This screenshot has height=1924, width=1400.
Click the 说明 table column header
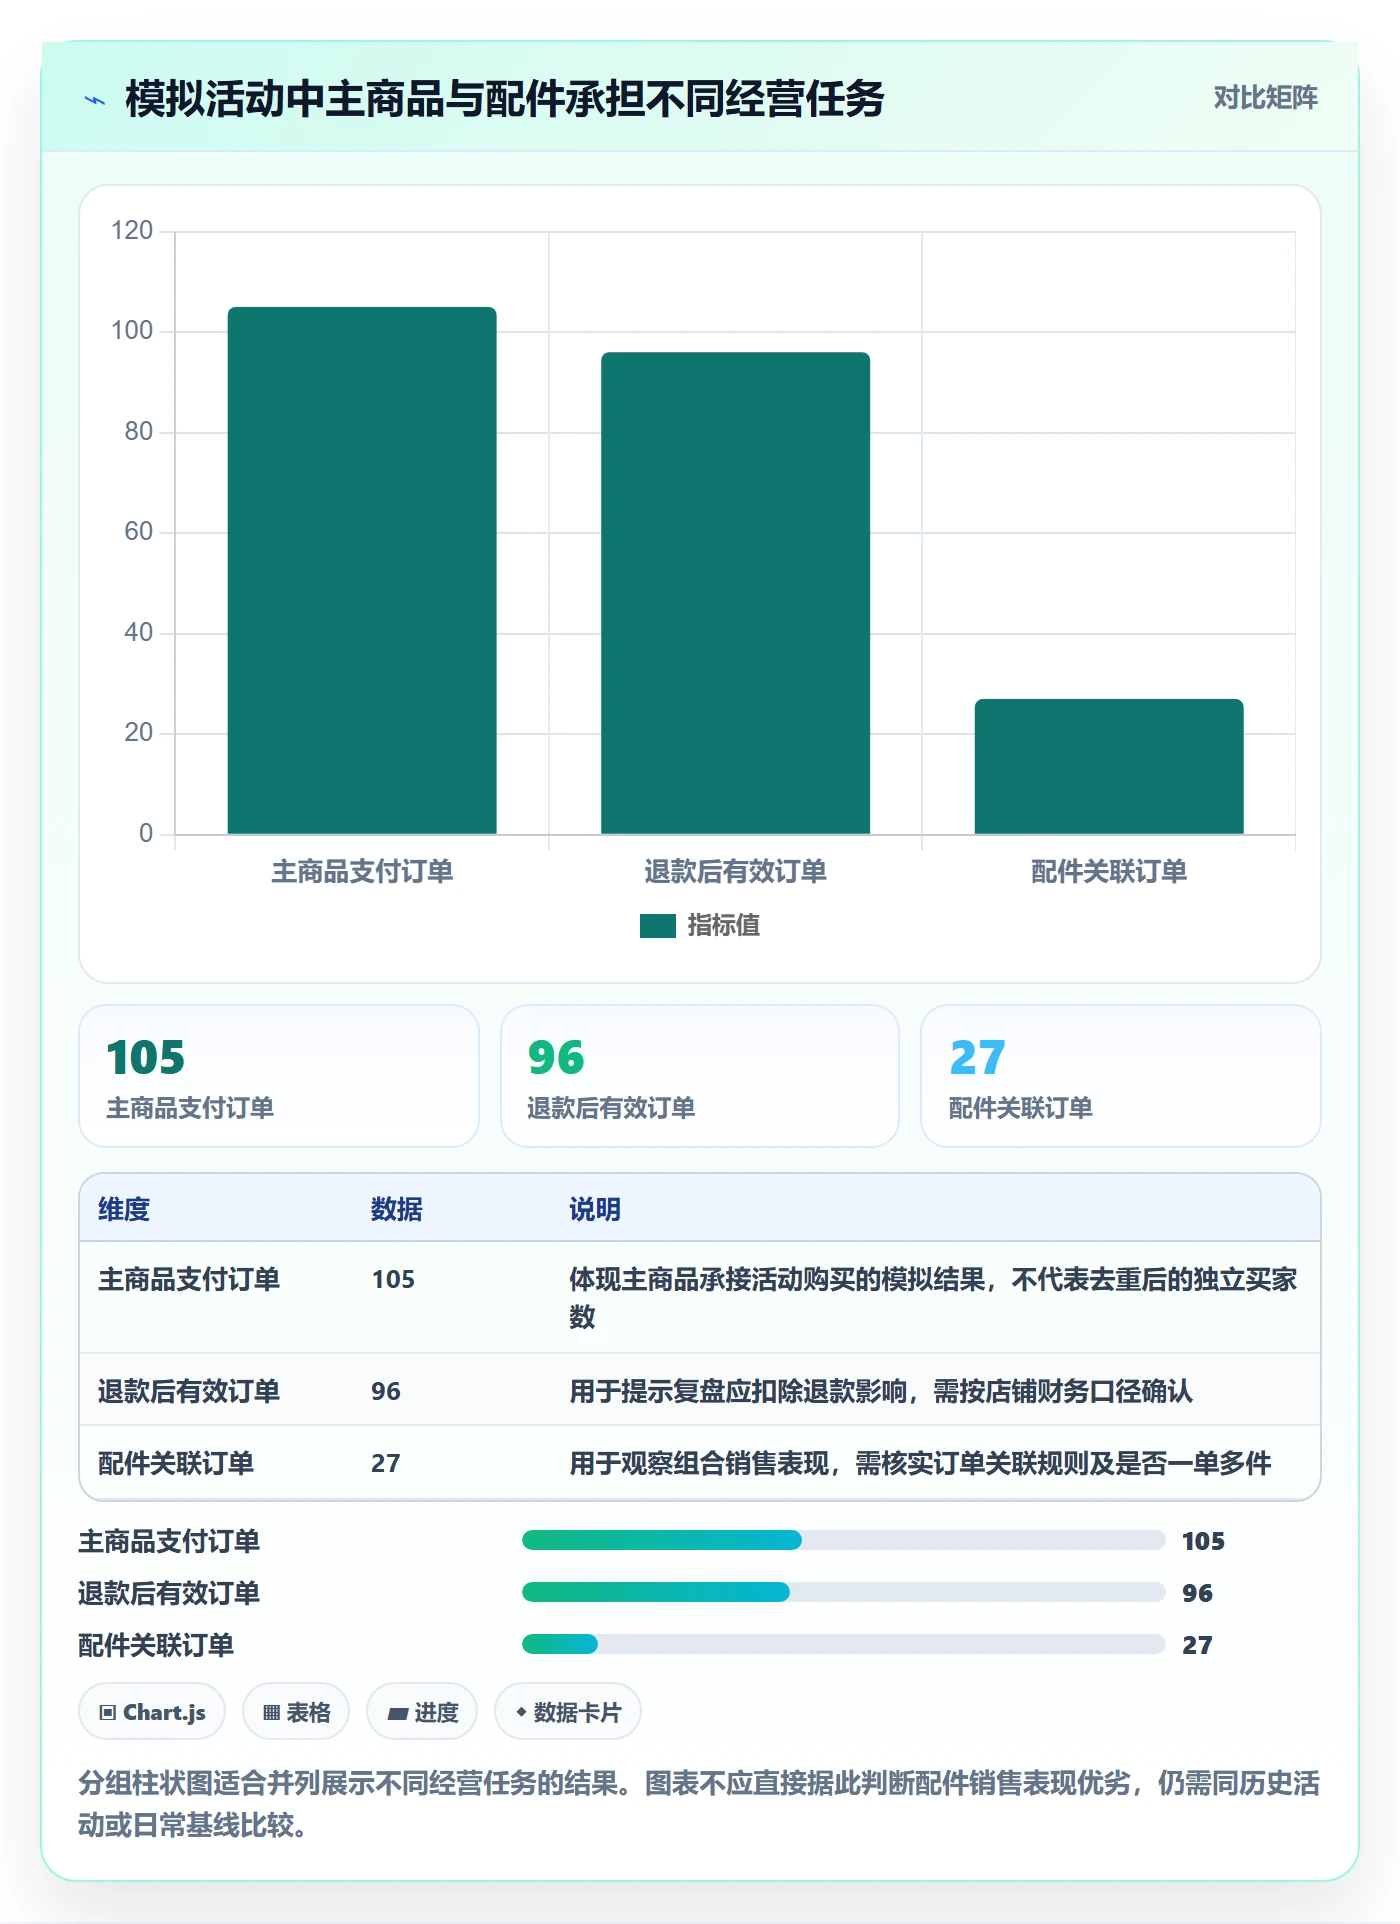(595, 1210)
